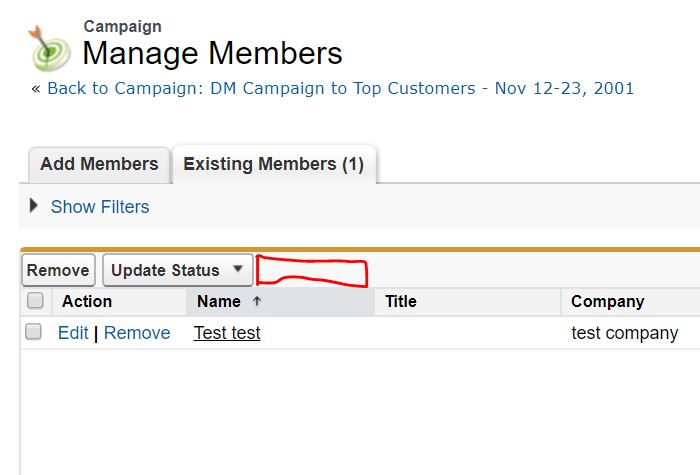Edit the Test test member
Image resolution: width=700 pixels, height=475 pixels.
pyautogui.click(x=73, y=333)
